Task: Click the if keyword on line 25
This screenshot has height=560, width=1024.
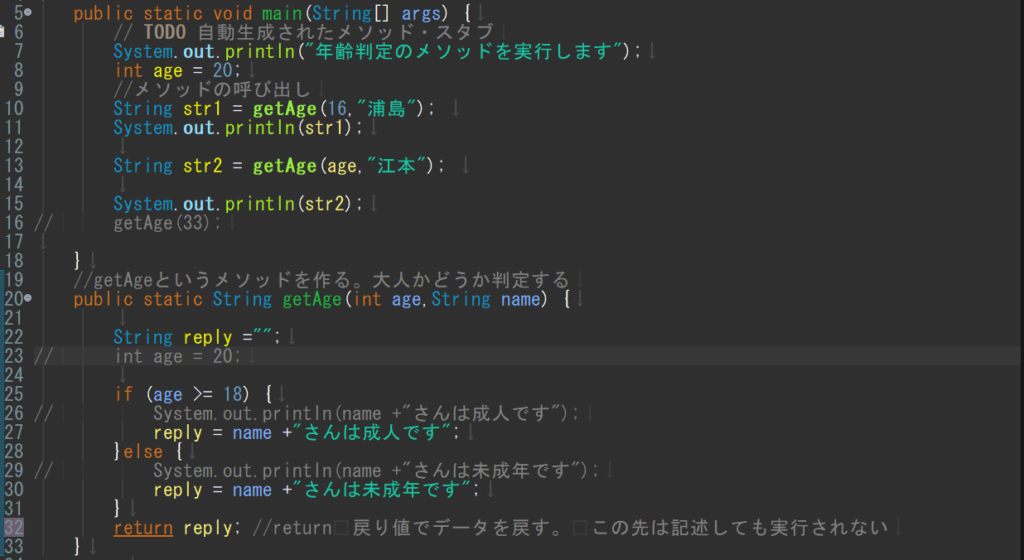Action: pyautogui.click(x=123, y=394)
